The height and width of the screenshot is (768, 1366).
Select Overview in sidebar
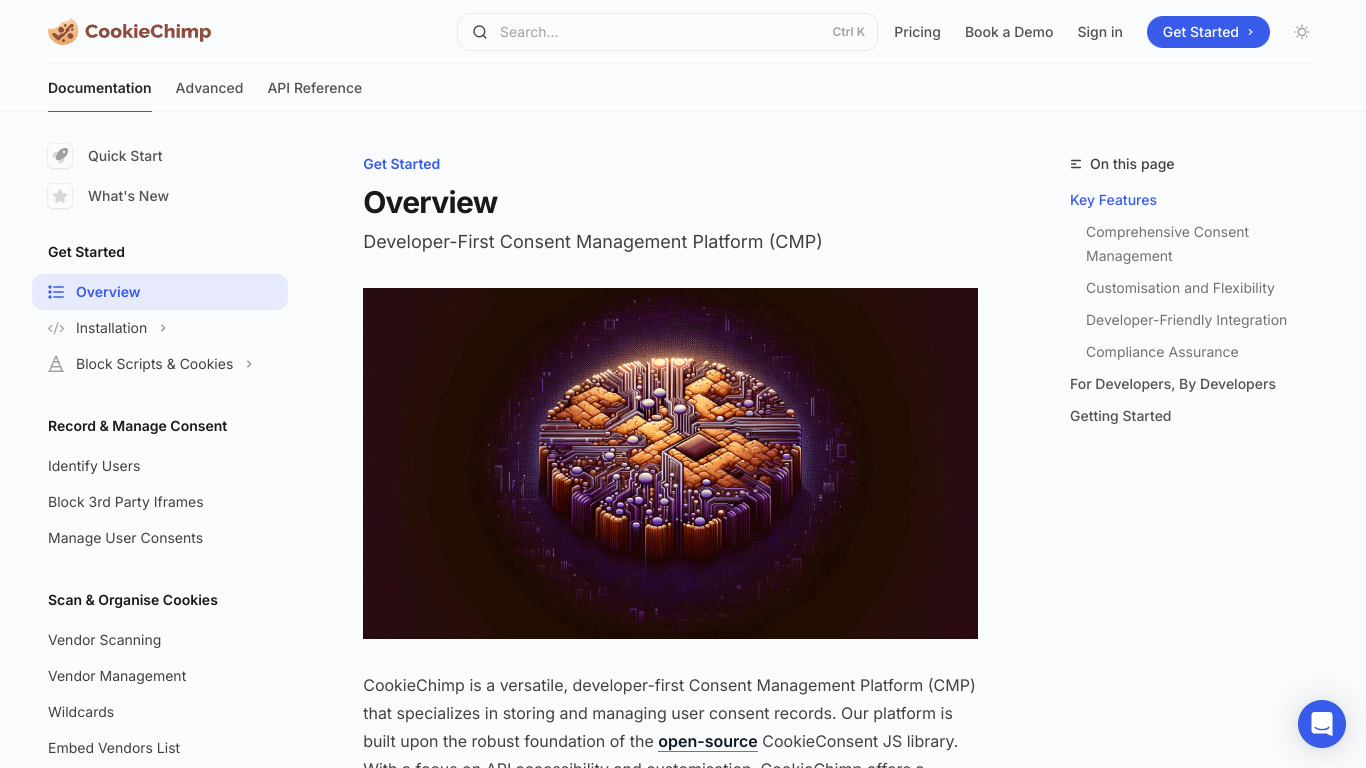160,292
